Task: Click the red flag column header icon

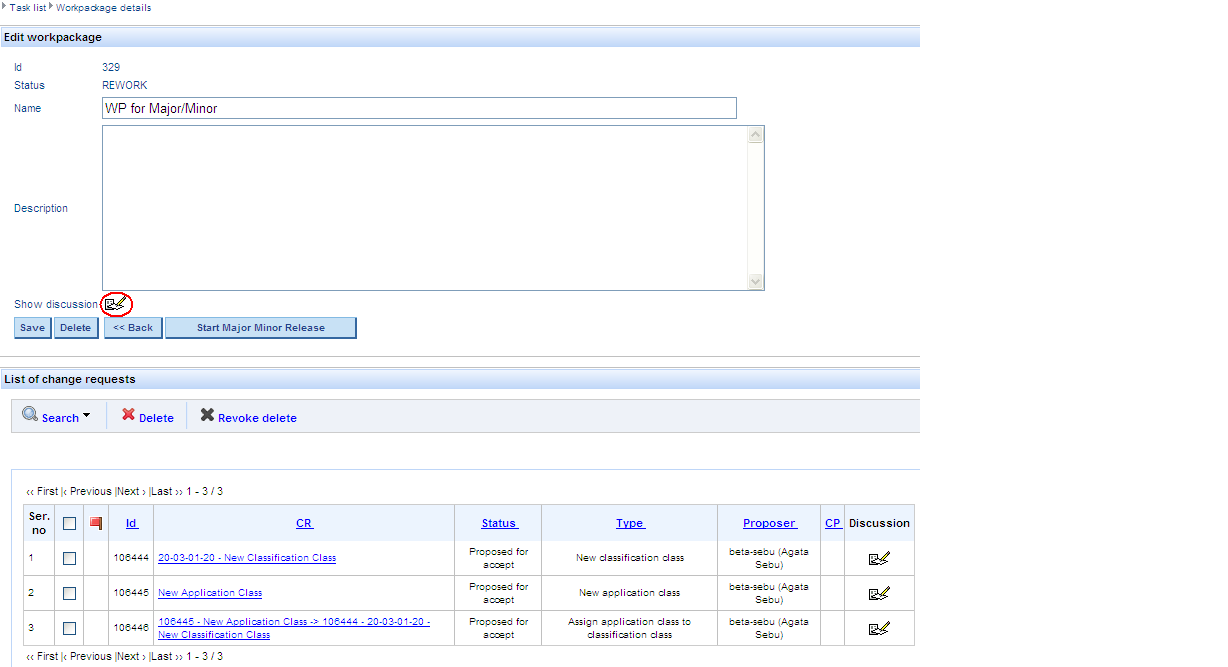Action: tap(96, 523)
